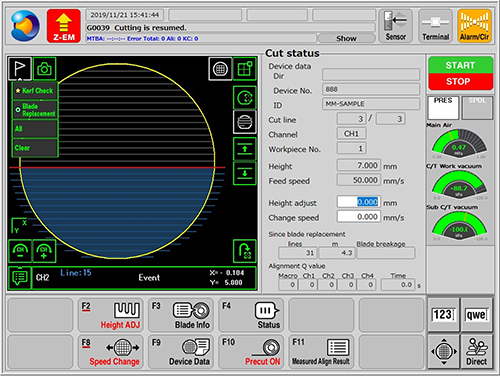
Task: Open the qwe keyboard
Action: click(x=477, y=314)
